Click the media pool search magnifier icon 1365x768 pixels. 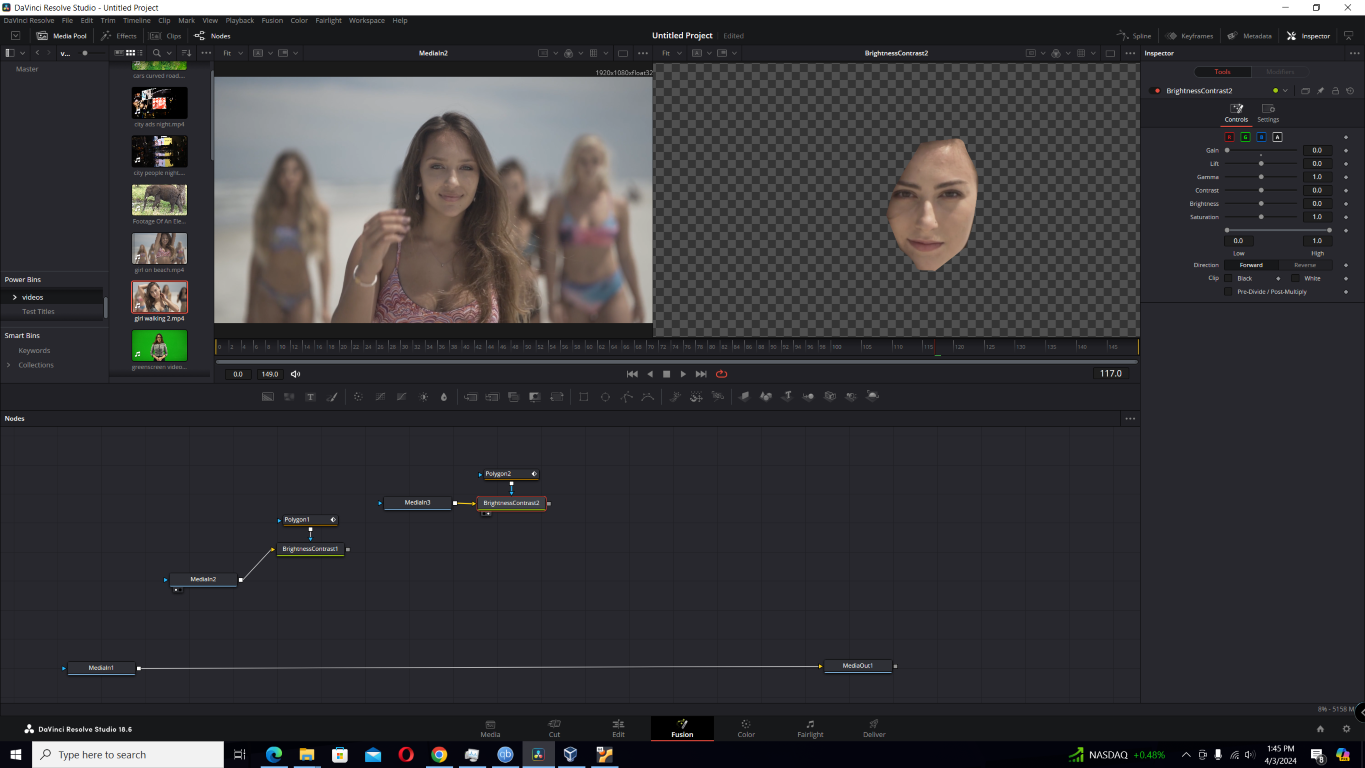(x=158, y=52)
